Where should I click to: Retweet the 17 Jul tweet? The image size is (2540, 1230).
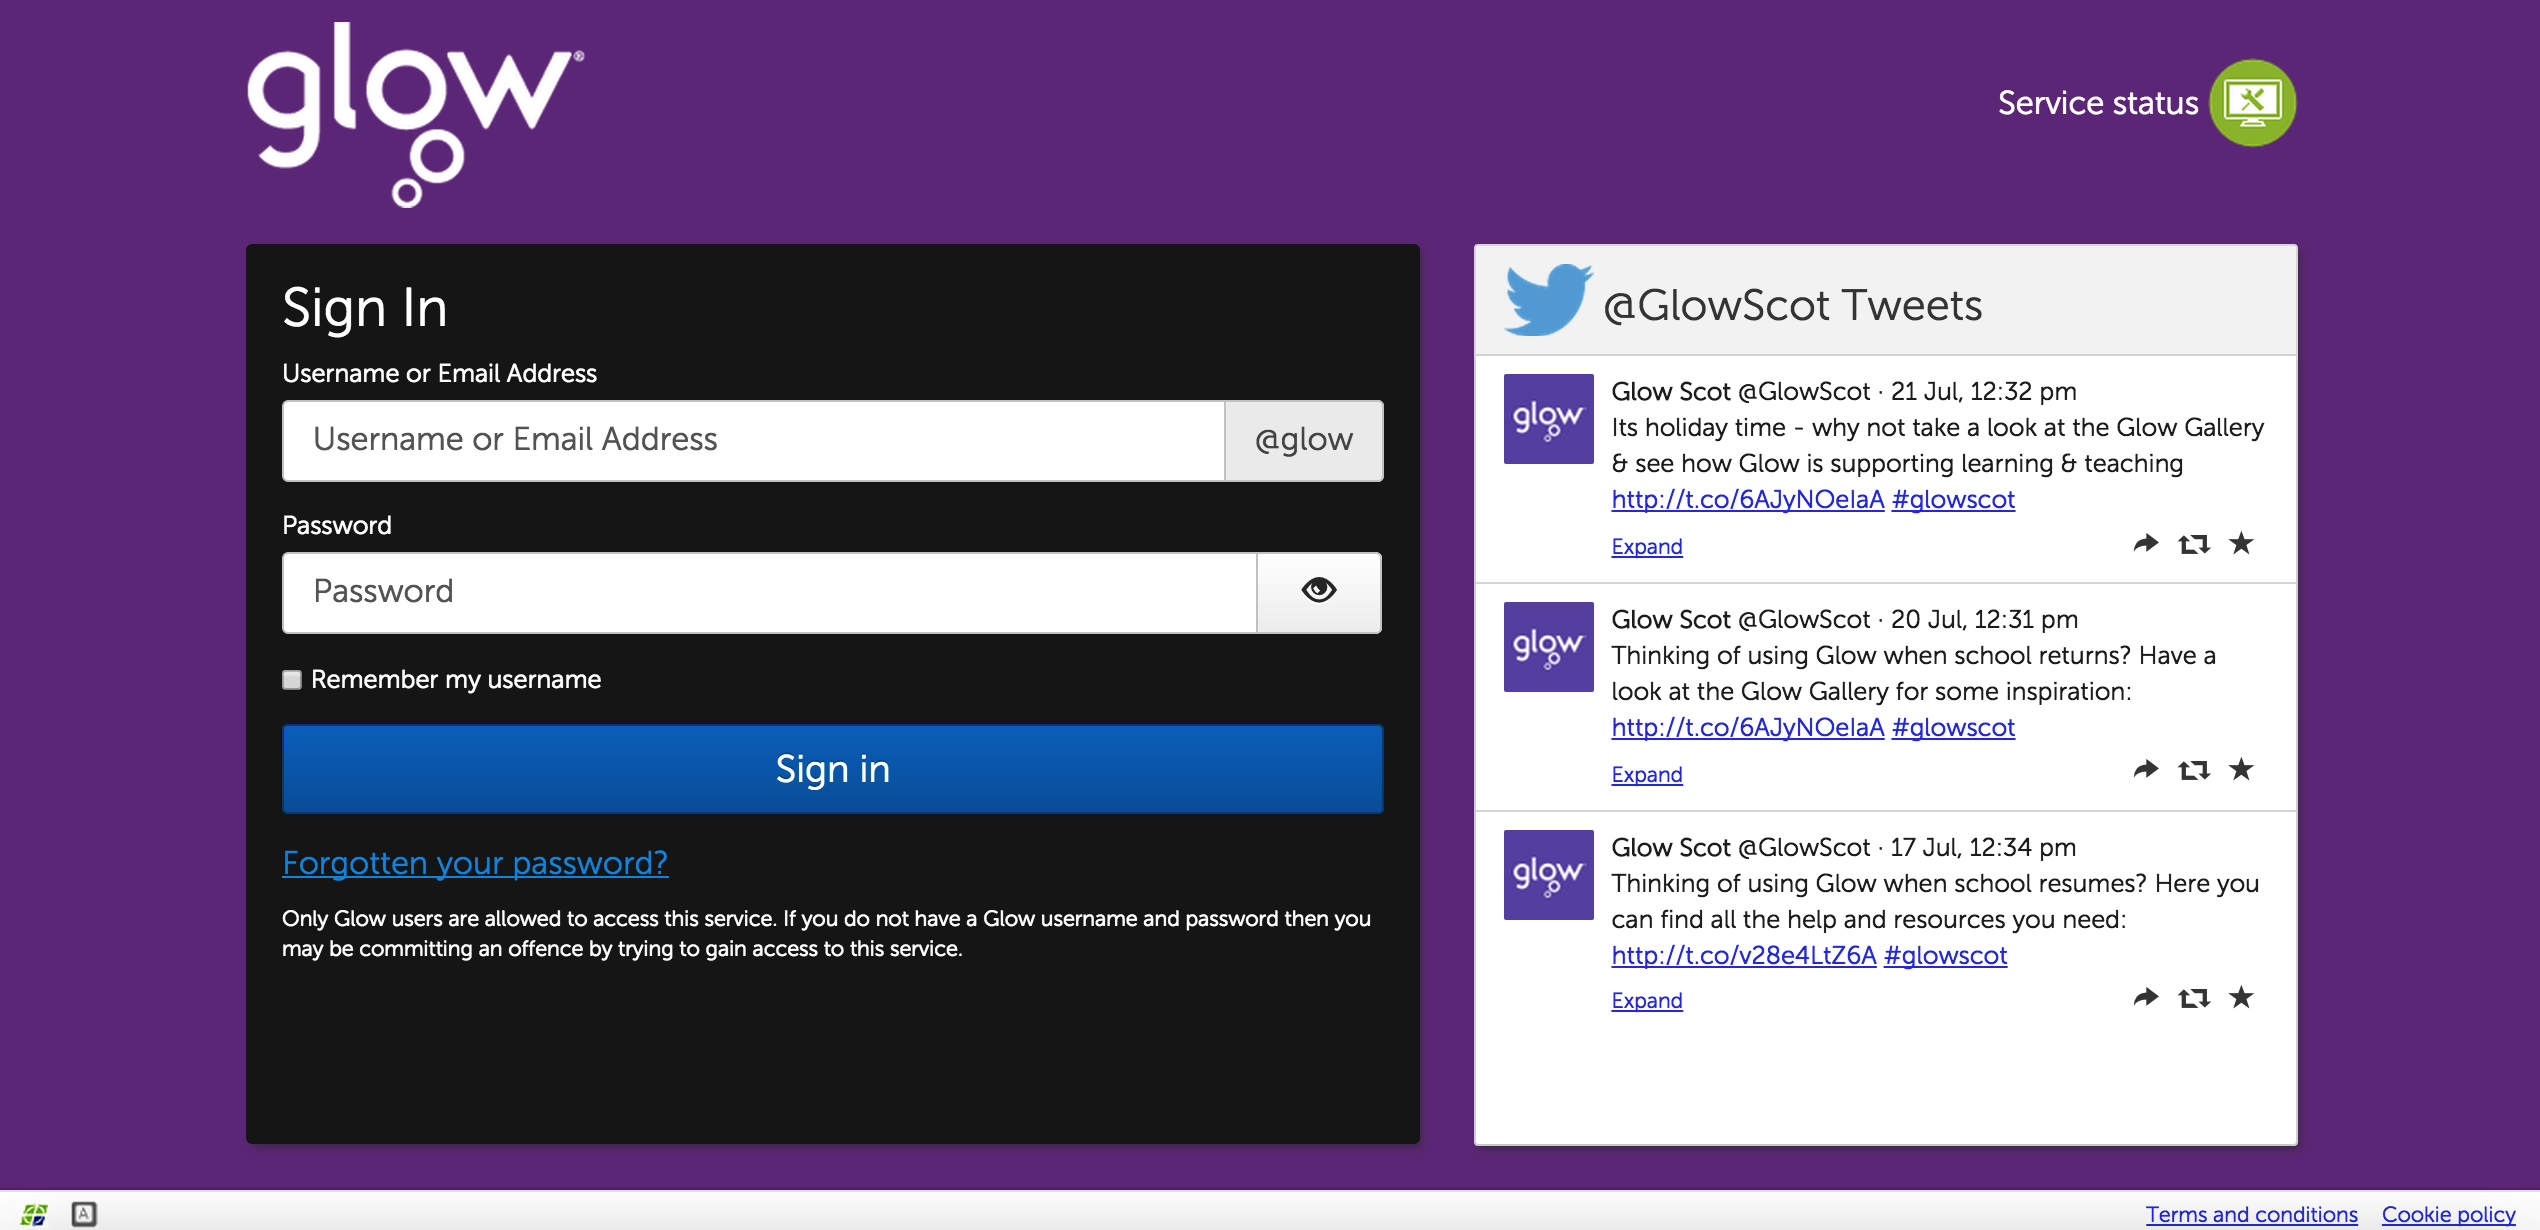pyautogui.click(x=2194, y=998)
